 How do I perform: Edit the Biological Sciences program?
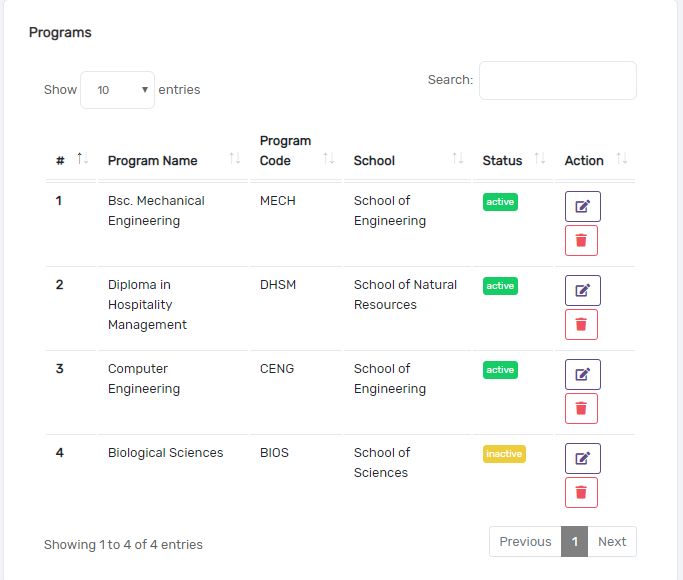pyautogui.click(x=582, y=459)
